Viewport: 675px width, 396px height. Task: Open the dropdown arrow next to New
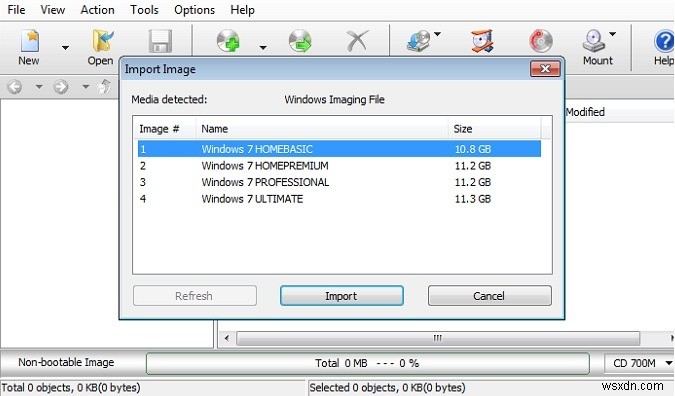click(65, 47)
